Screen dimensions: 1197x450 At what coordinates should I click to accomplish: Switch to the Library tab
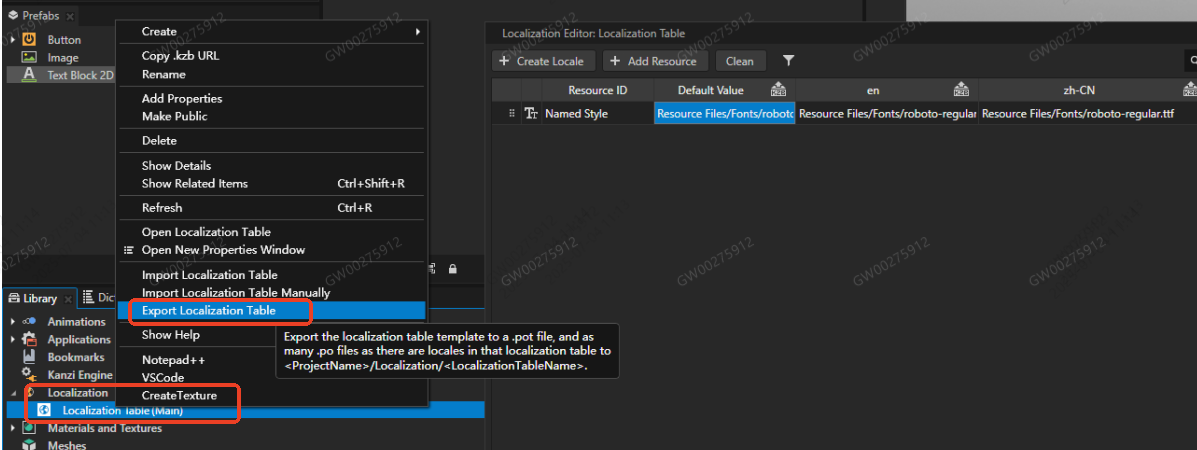point(38,298)
